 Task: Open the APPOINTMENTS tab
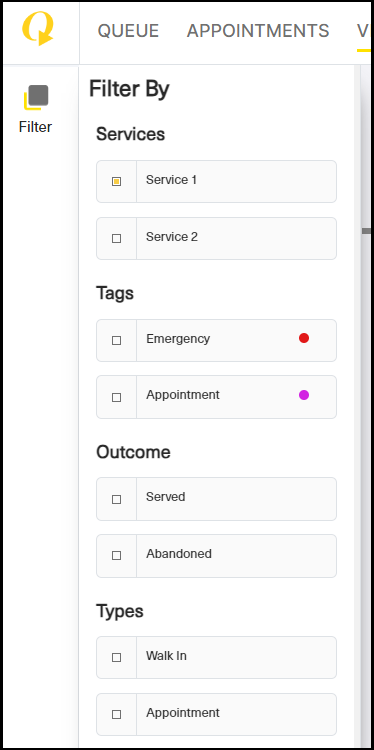click(258, 31)
